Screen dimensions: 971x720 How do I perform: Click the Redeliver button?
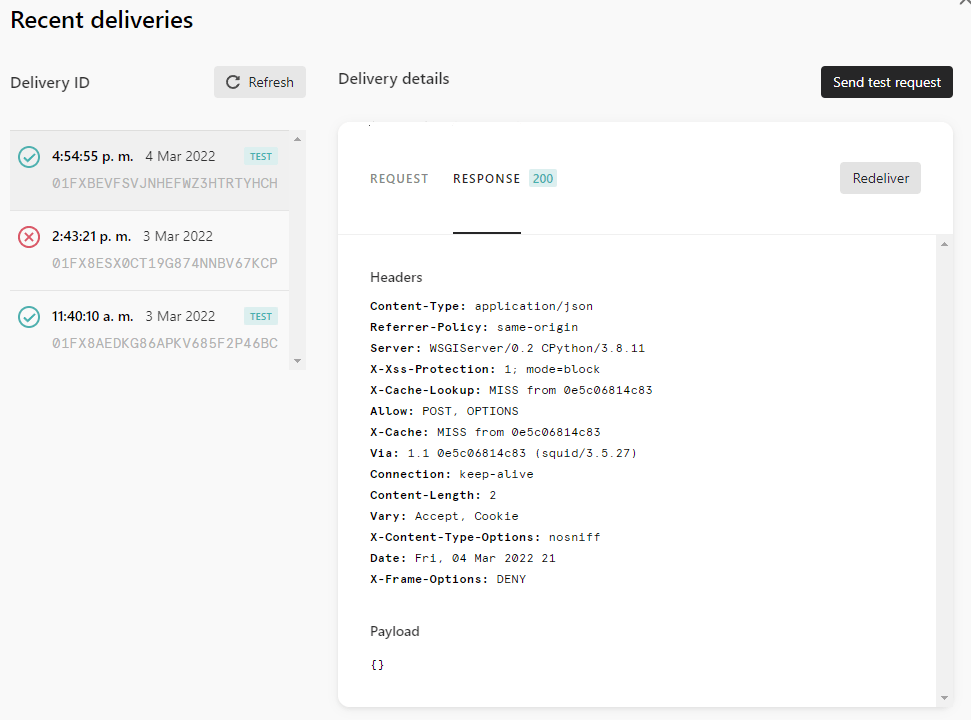point(881,178)
